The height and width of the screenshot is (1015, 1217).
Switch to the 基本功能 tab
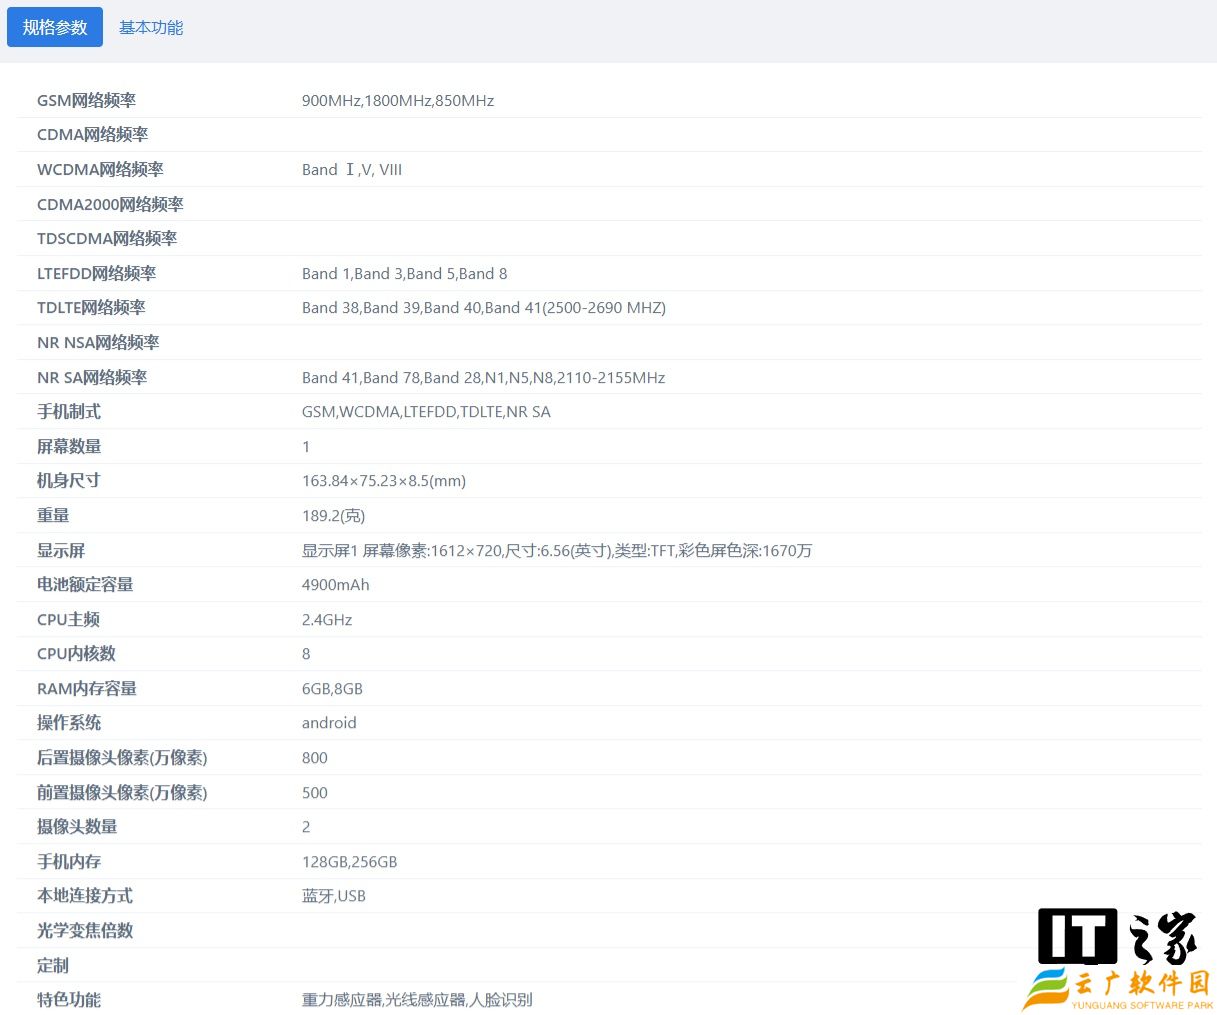coord(151,27)
